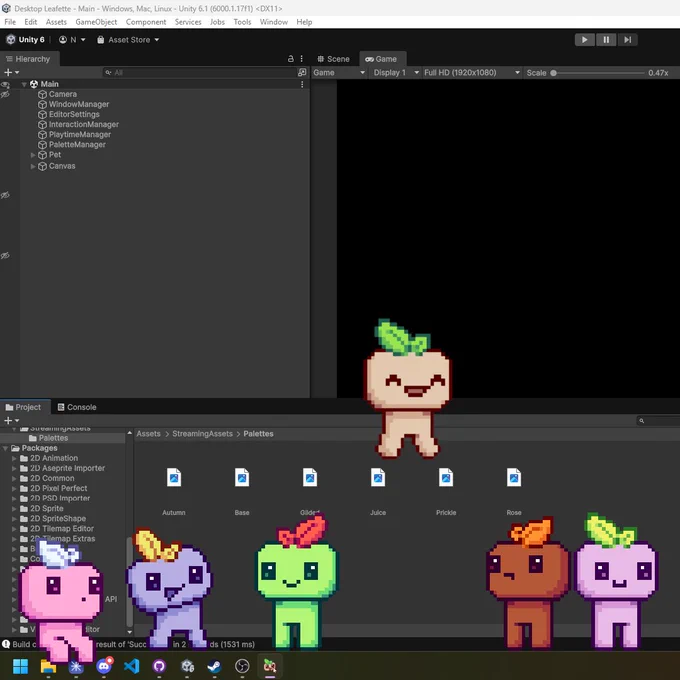This screenshot has width=680, height=680.
Task: Collapse the Main scene foldout arrow
Action: (x=24, y=84)
